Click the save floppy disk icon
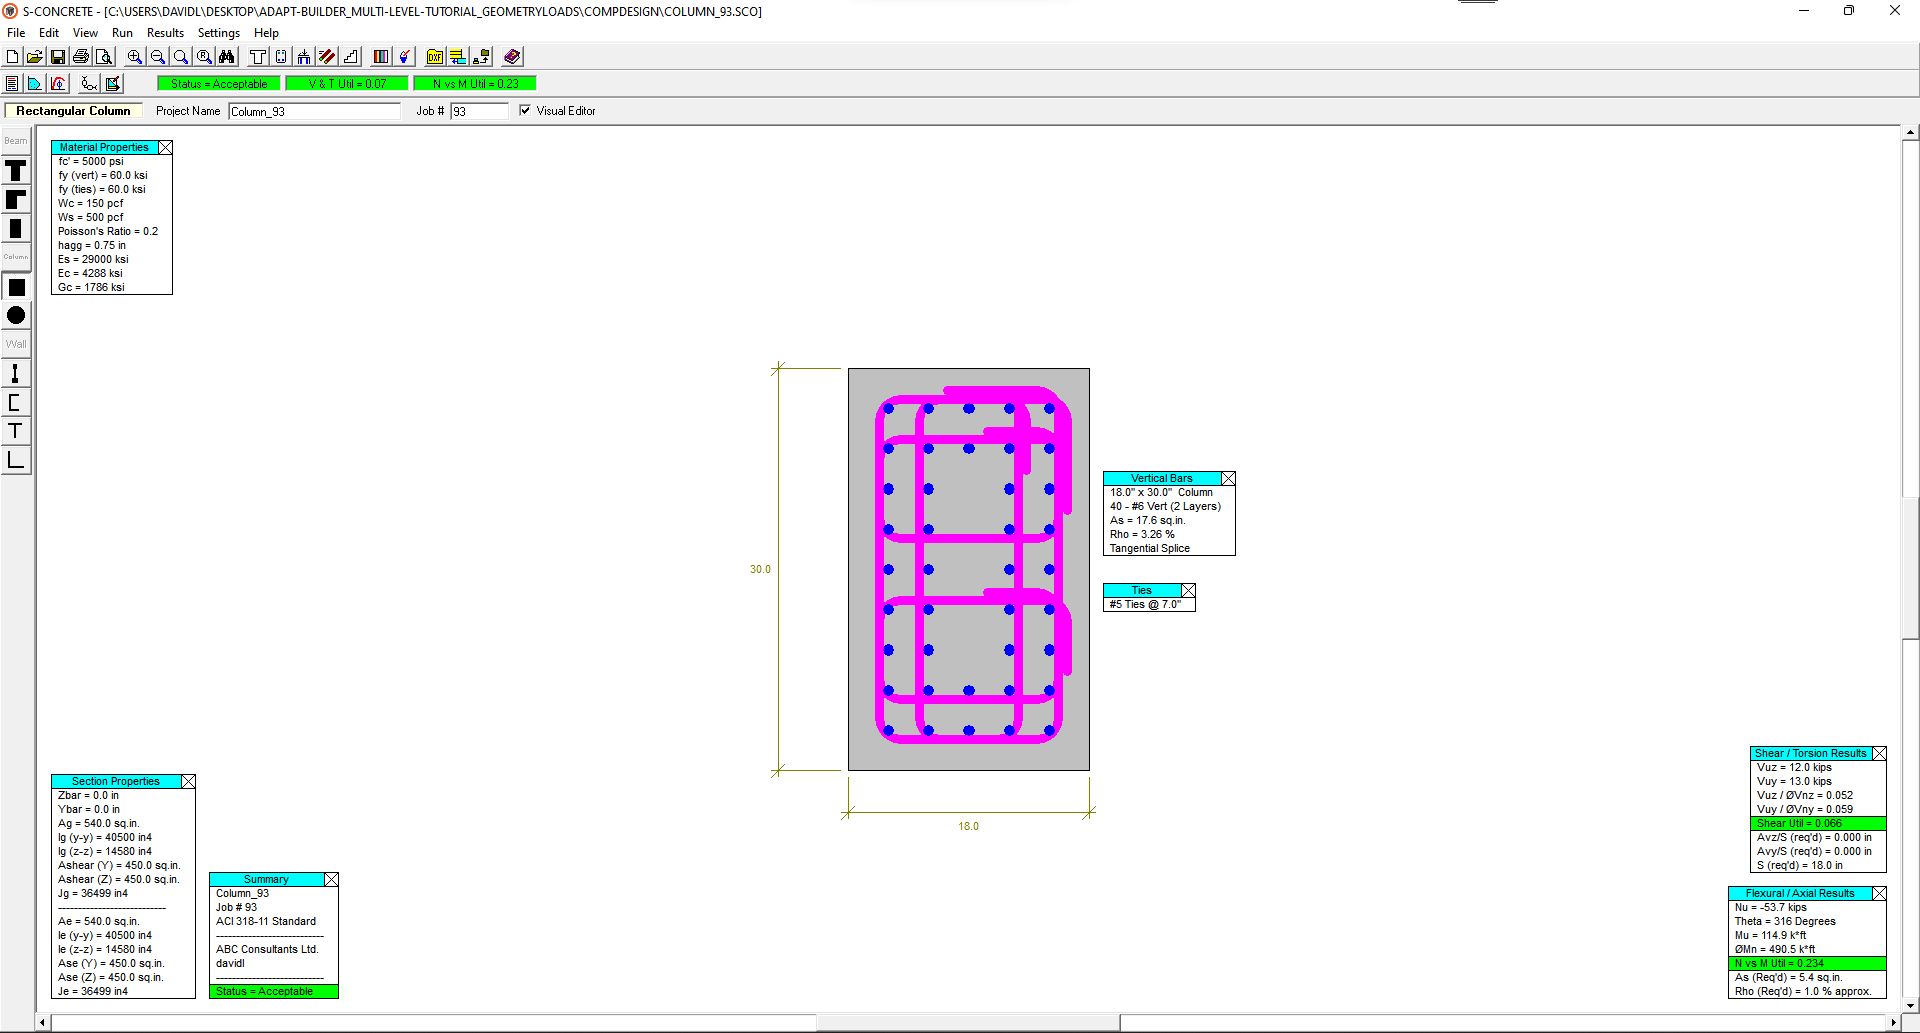Viewport: 1920px width, 1033px height. tap(58, 57)
